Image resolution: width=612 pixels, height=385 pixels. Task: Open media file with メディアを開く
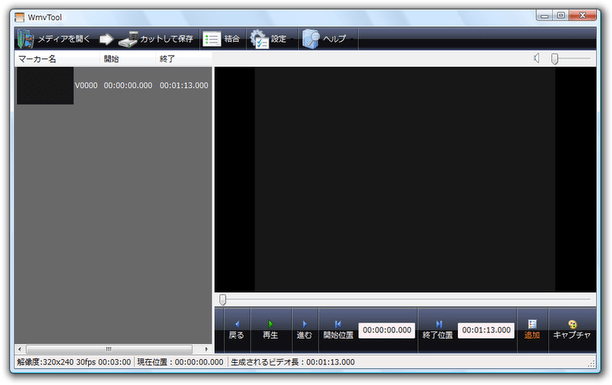53,39
